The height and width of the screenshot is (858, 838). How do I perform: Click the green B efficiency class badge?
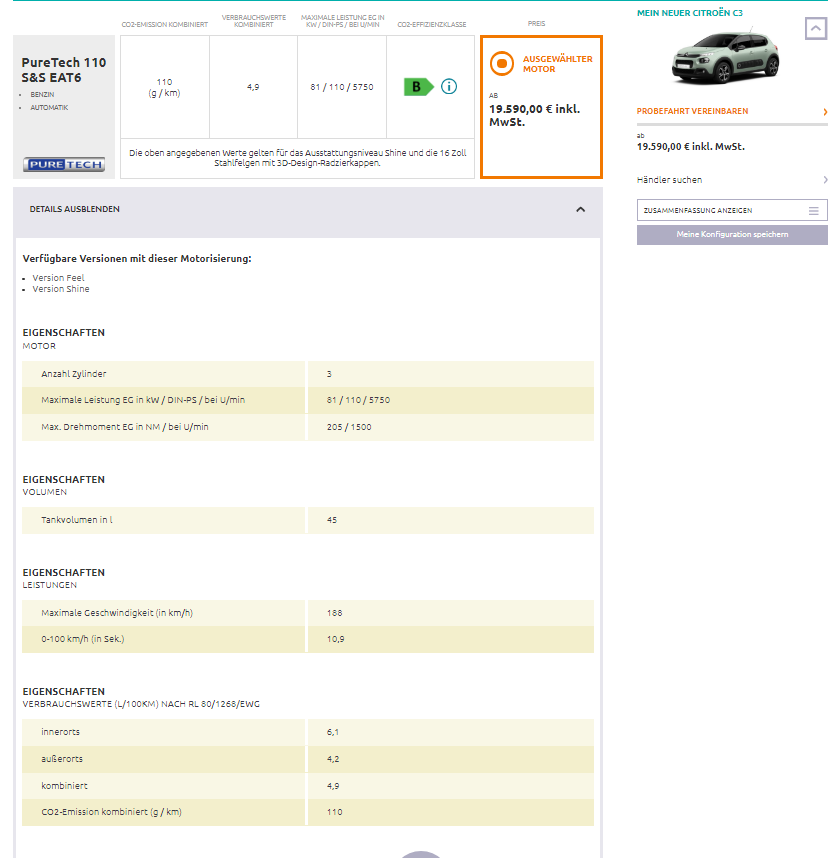[419, 86]
